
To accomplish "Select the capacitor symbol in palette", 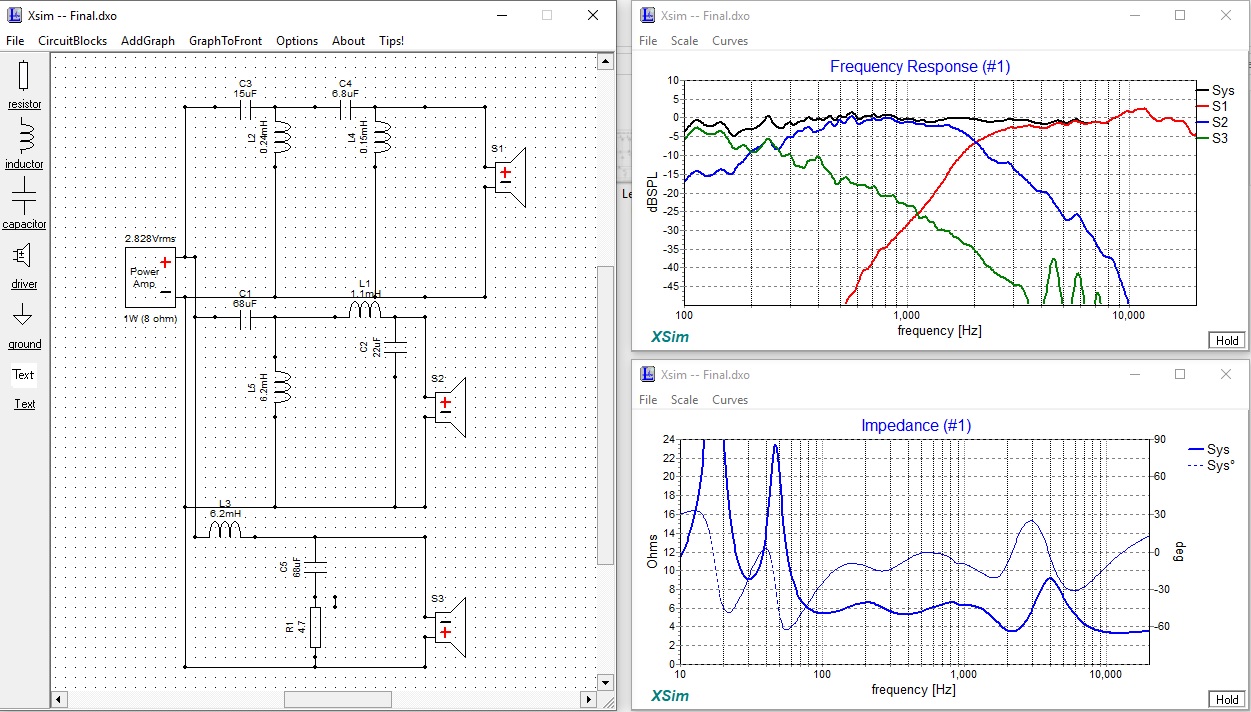I will point(24,197).
